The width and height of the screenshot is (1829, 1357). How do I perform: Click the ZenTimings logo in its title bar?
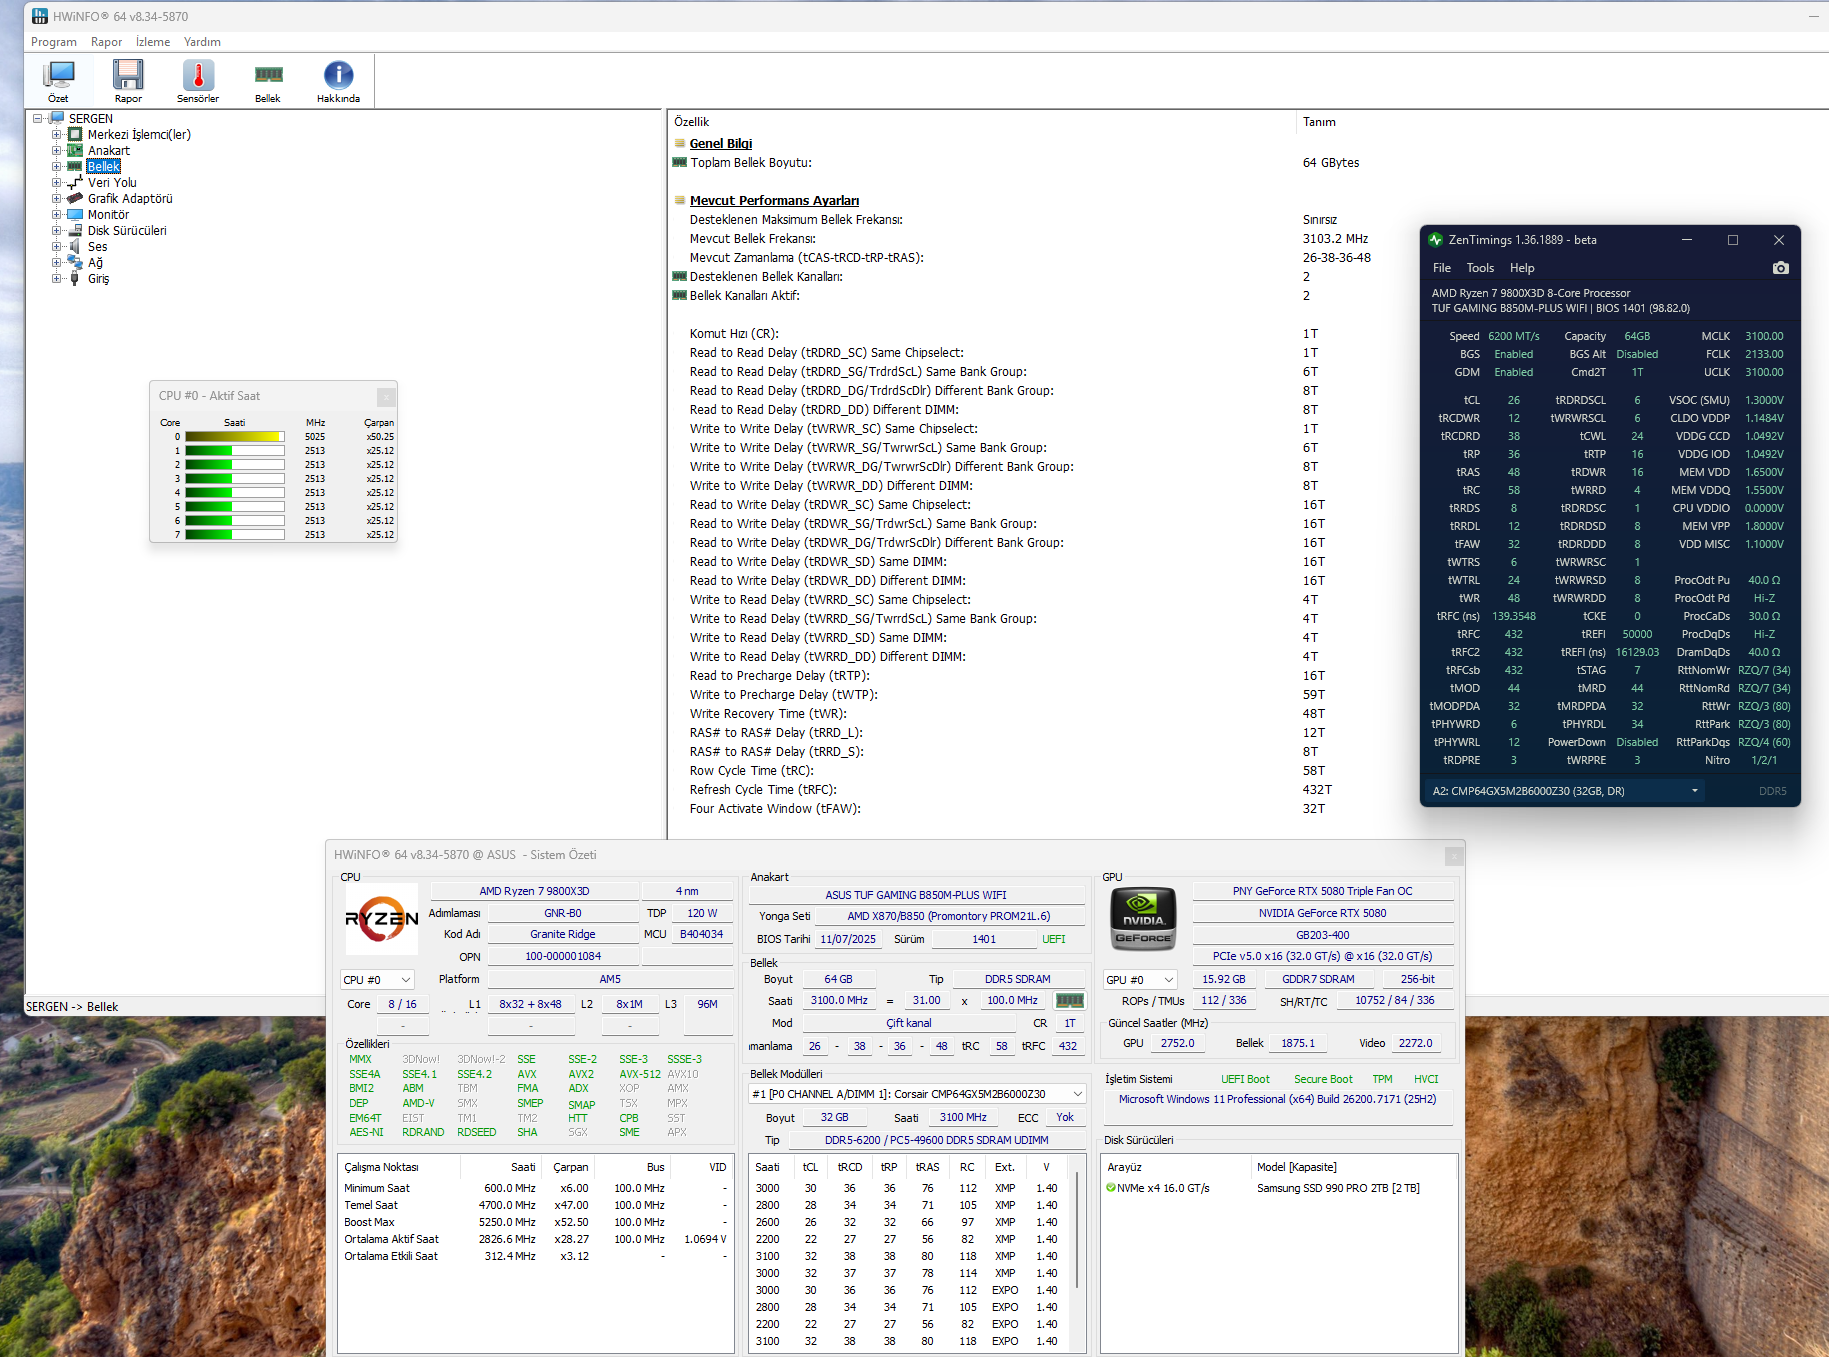click(x=1436, y=240)
